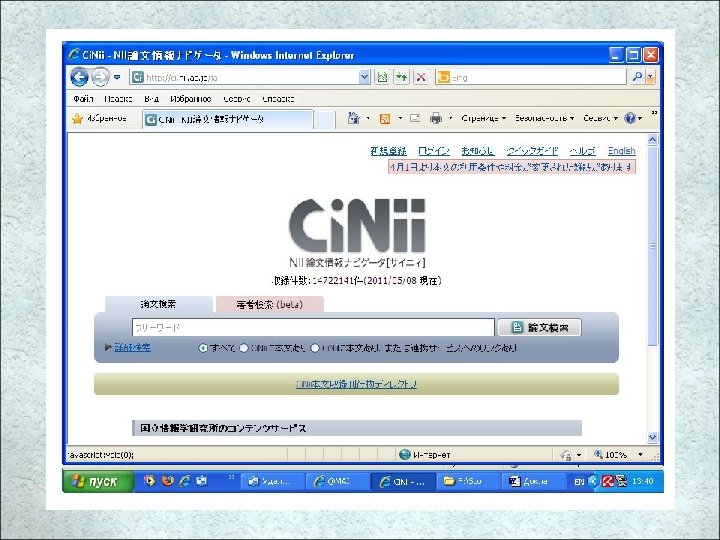Click the browser Forward arrow button

click(100, 77)
